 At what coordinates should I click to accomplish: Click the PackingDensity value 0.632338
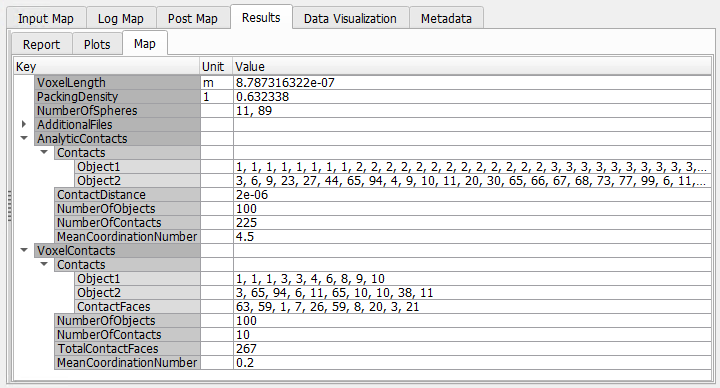pos(262,97)
